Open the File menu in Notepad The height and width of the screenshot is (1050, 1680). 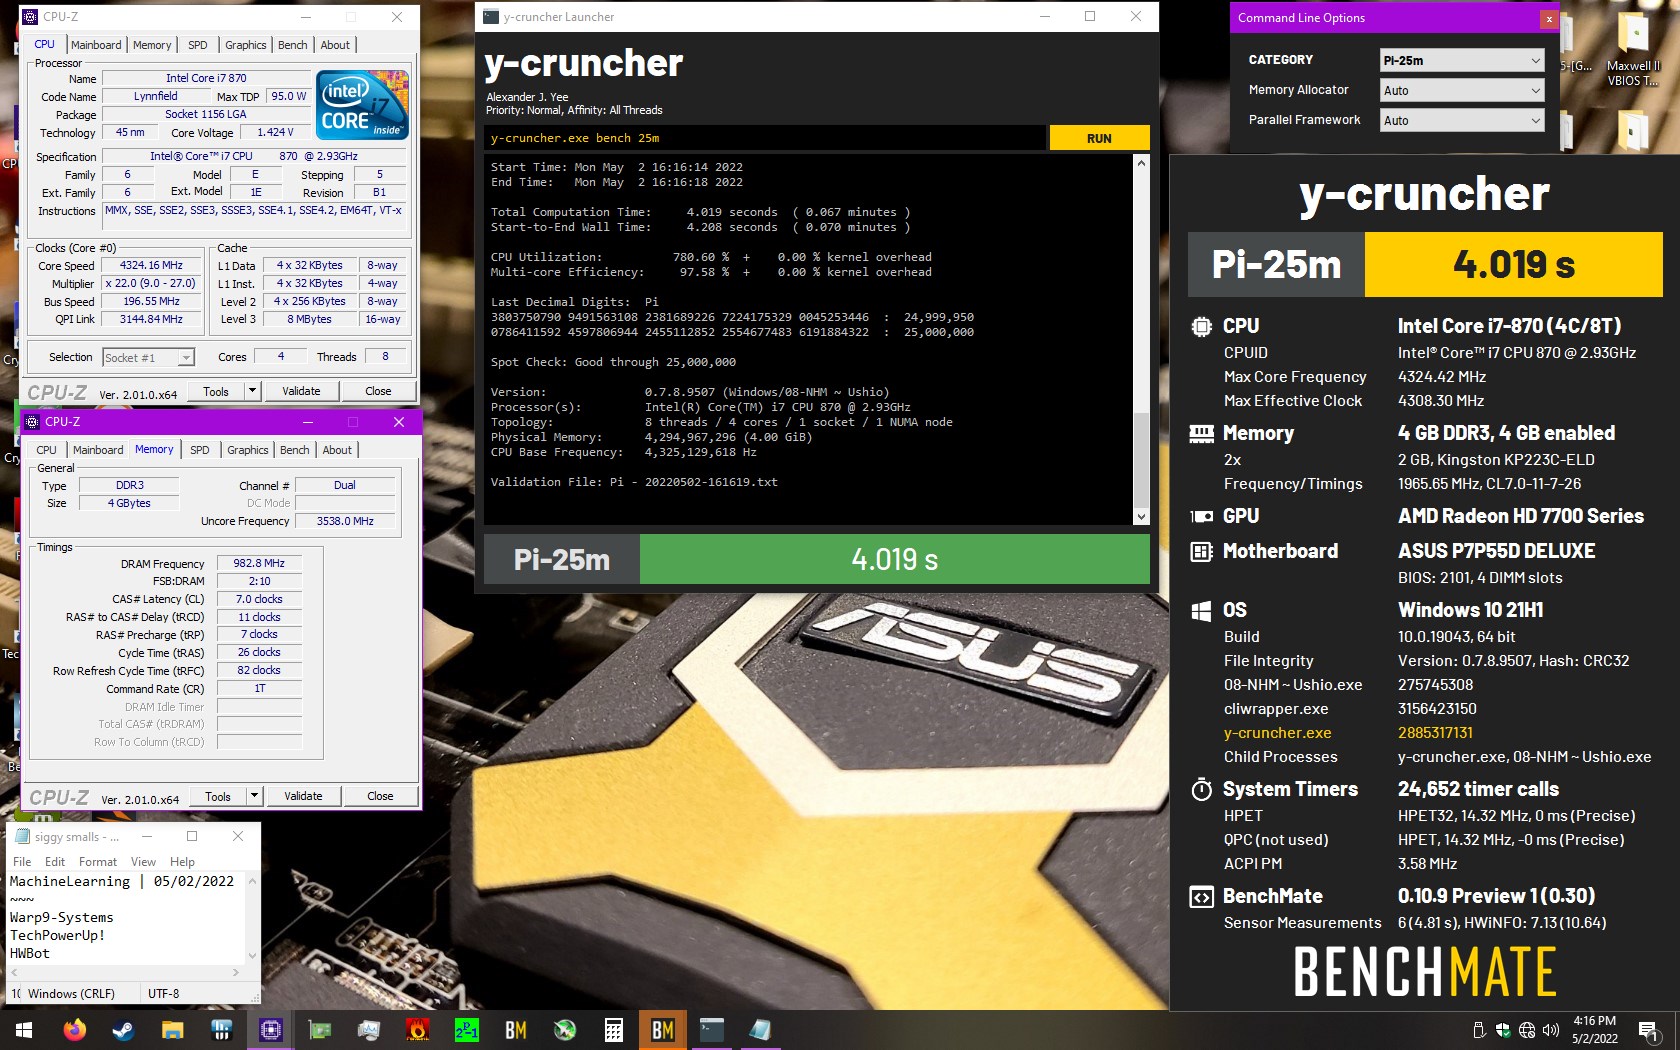[22, 862]
